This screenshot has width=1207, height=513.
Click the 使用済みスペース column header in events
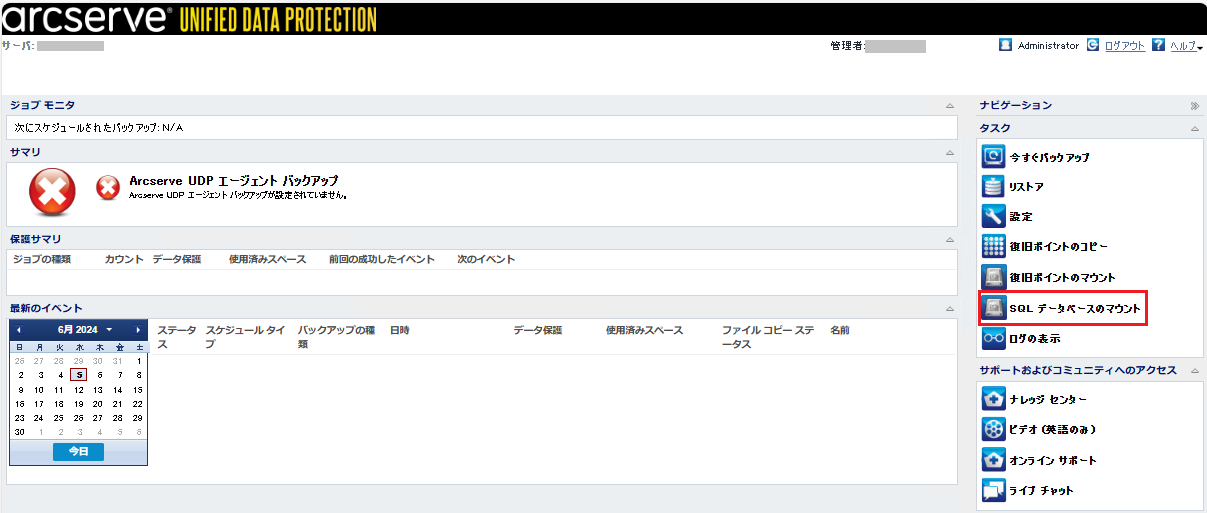(644, 330)
